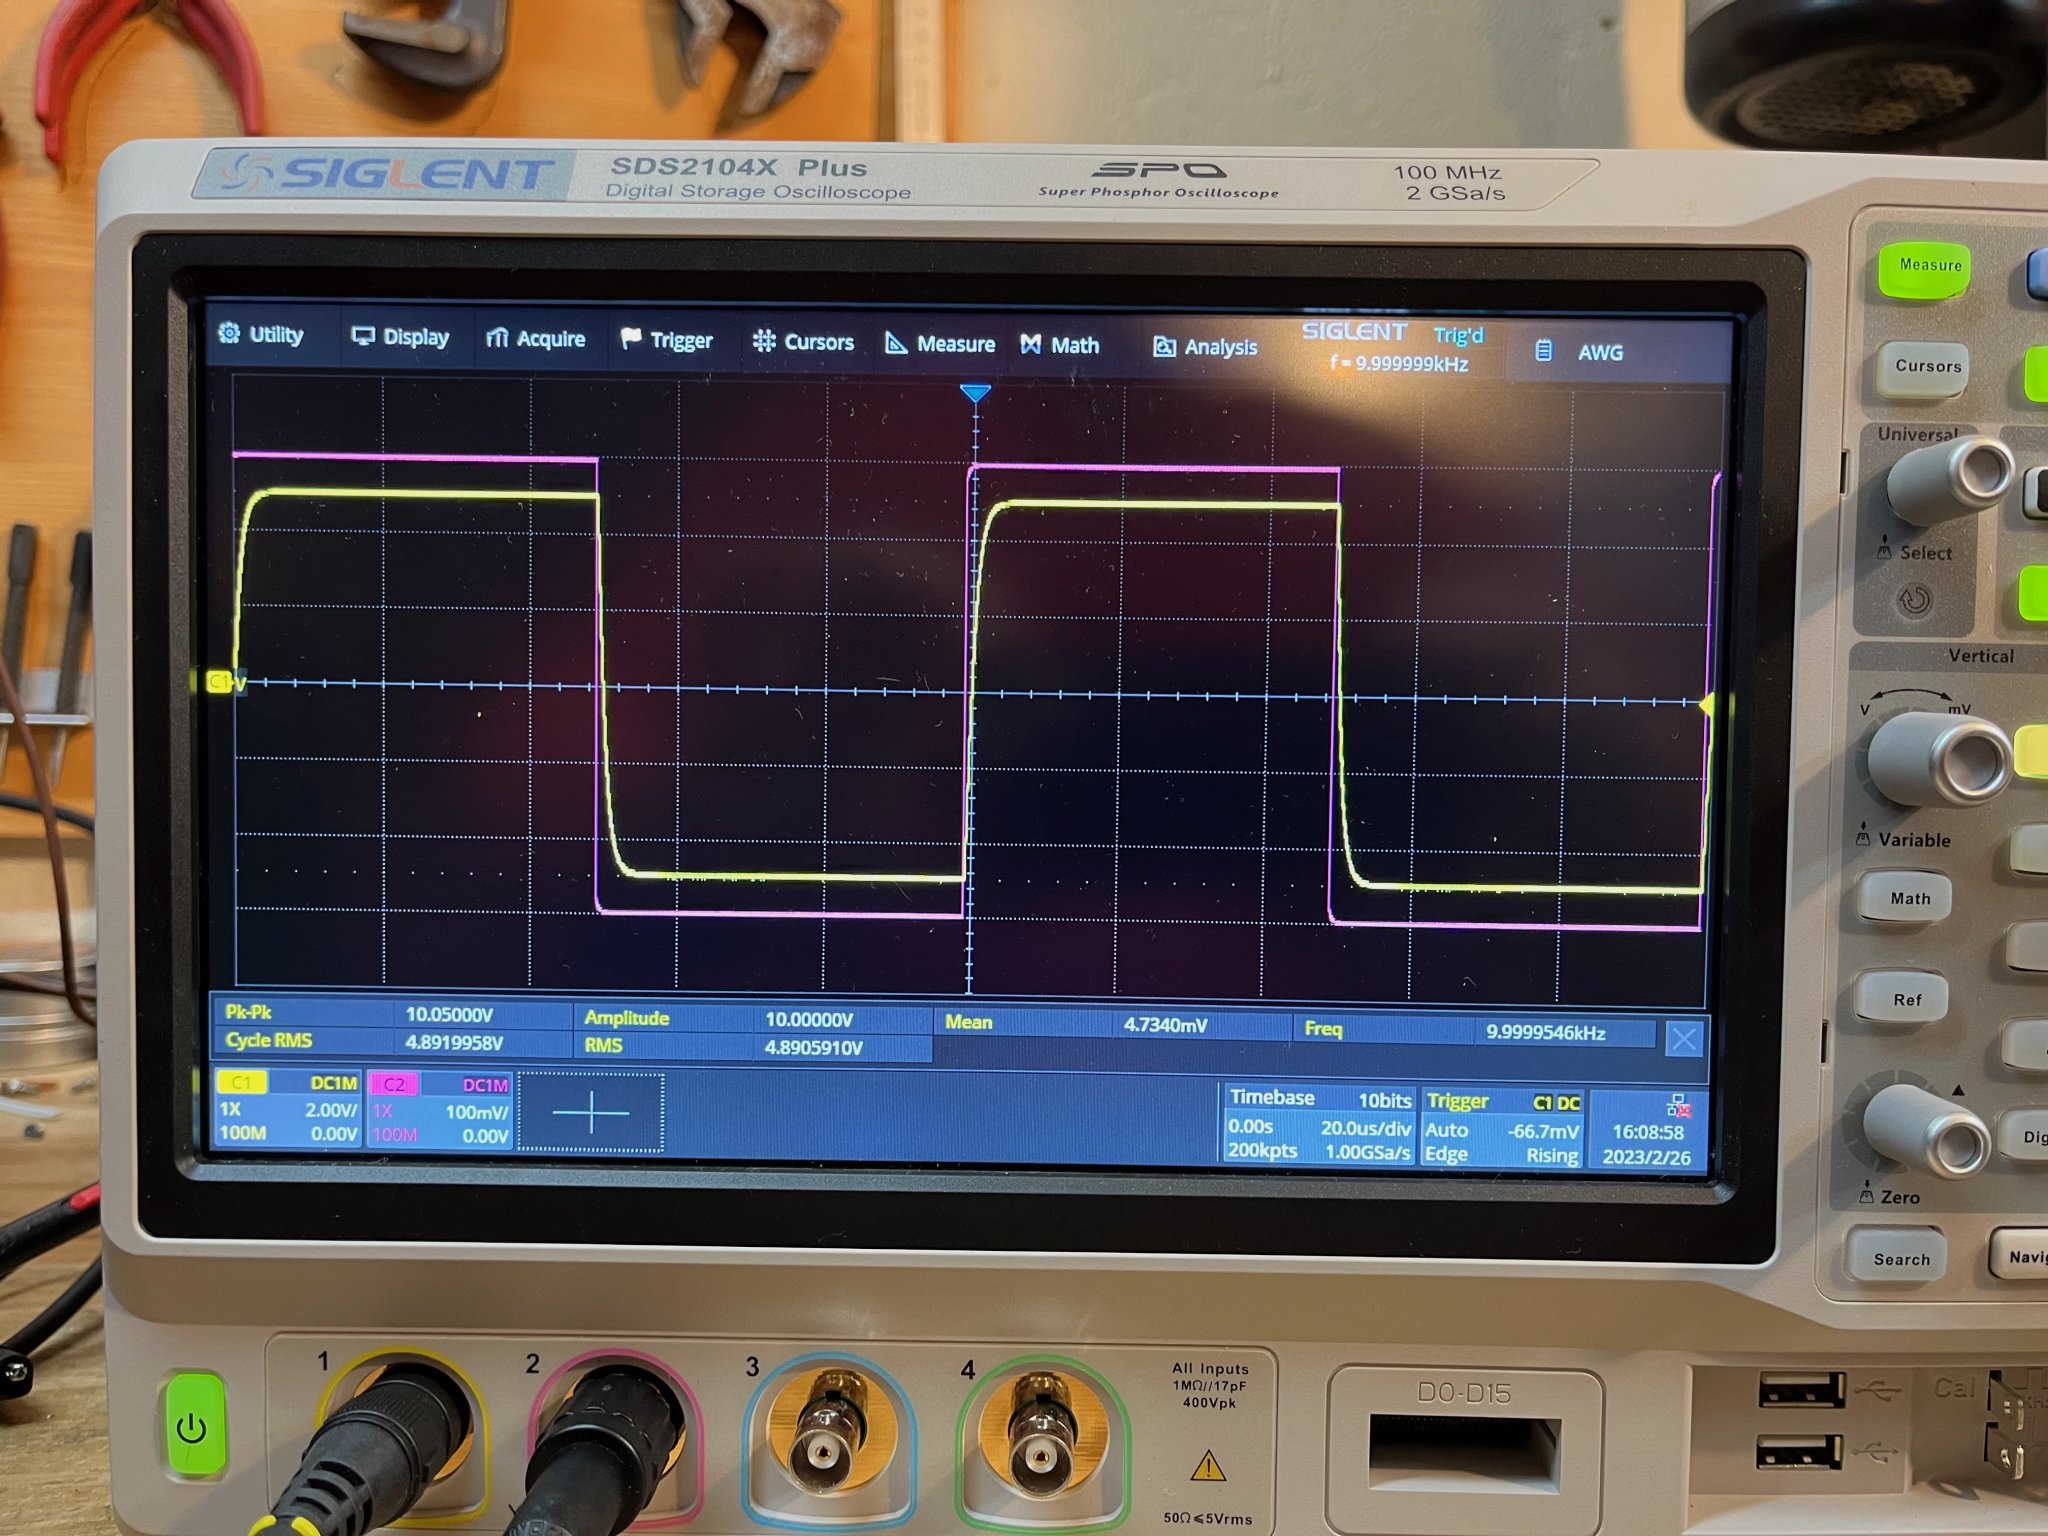Push the Zero position knob
The image size is (2048, 1536).
point(1928,1129)
